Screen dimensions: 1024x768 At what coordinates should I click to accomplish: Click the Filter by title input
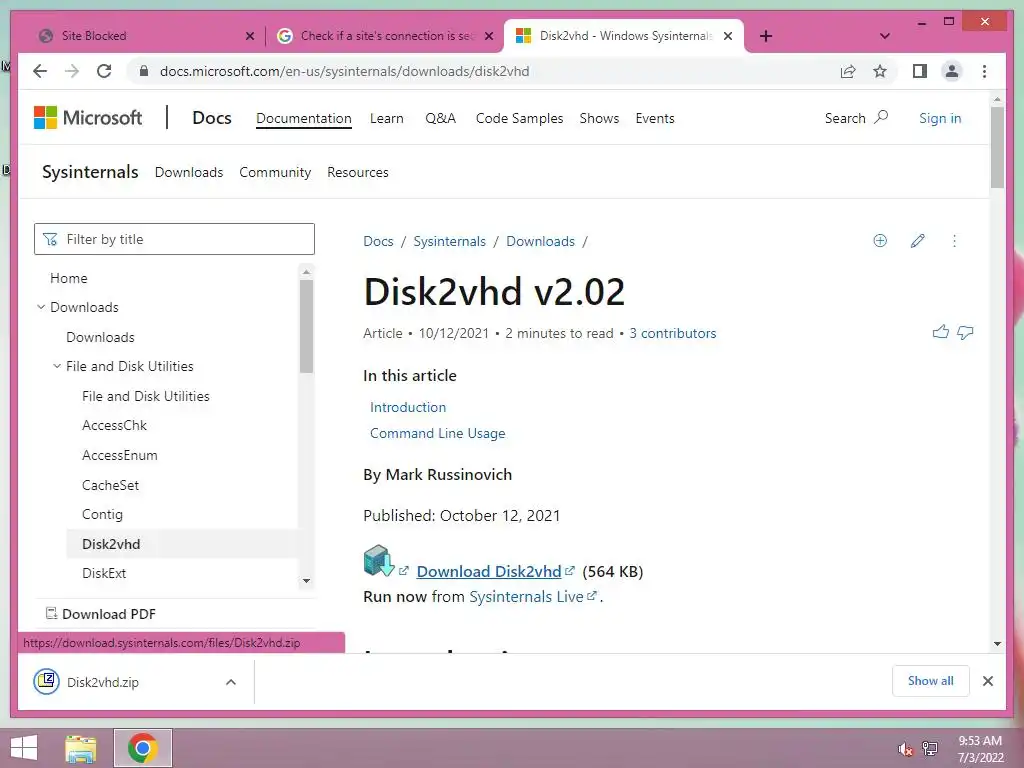(x=174, y=239)
